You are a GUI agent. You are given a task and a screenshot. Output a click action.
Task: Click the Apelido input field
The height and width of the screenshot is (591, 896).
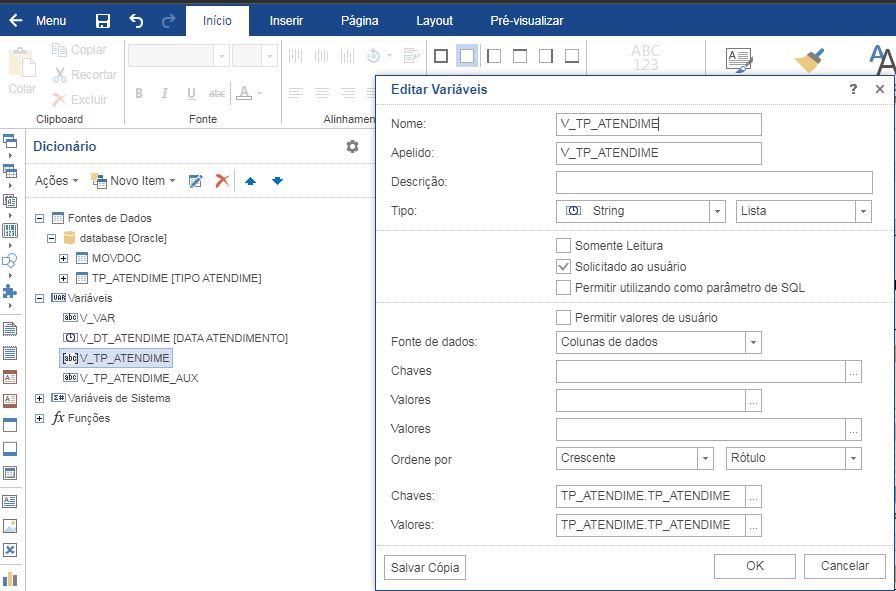tap(658, 153)
